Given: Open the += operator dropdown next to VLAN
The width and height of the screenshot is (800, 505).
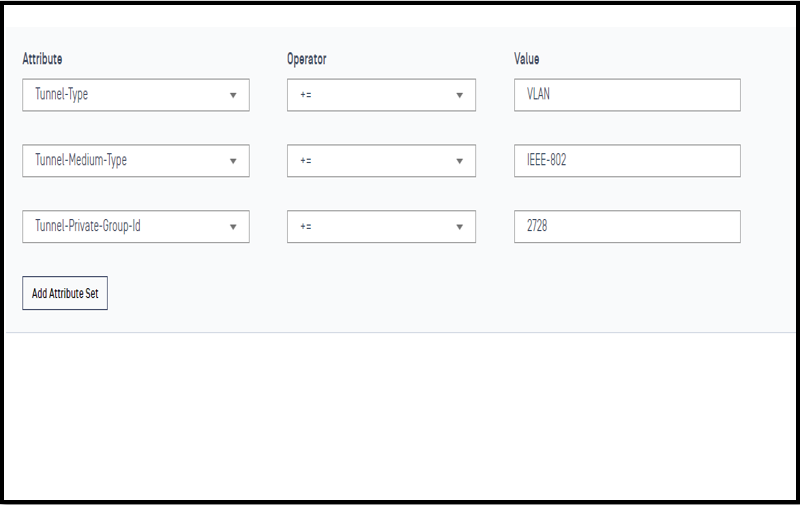Looking at the screenshot, I should click(381, 95).
